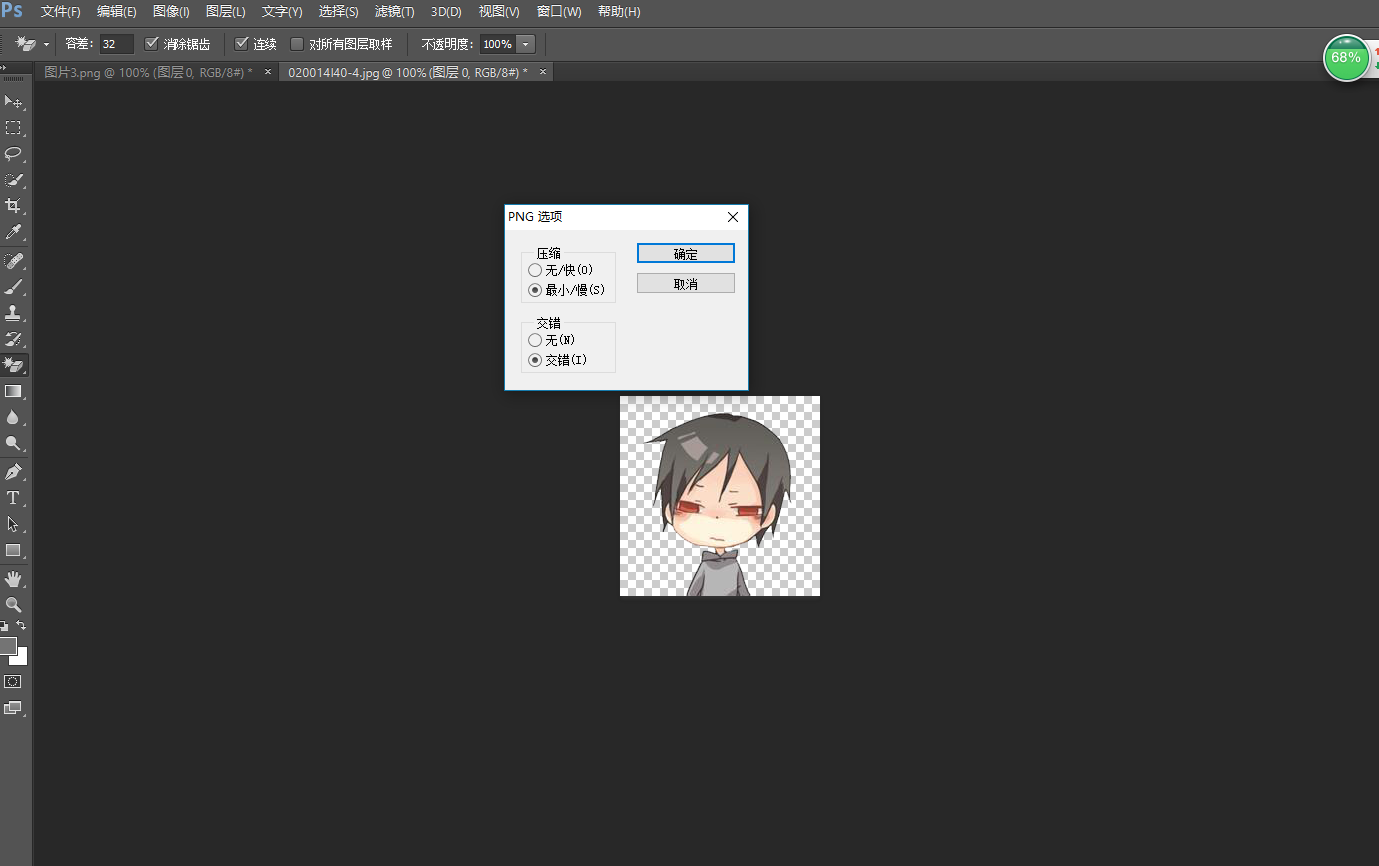
Task: Click the foreground color swatch
Action: pyautogui.click(x=10, y=647)
